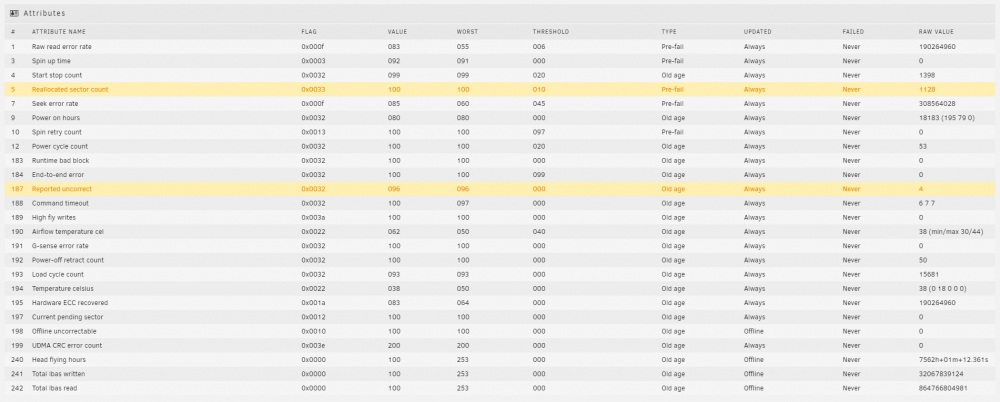This screenshot has width=1000, height=402.
Task: Select the Airflow temperature cel row
Action: [500, 232]
